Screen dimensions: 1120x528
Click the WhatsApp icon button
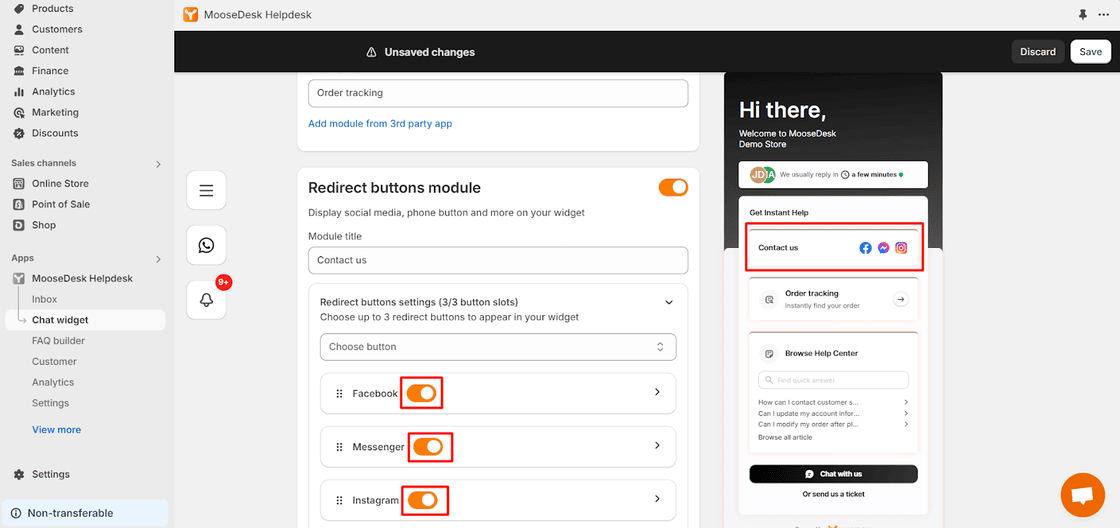click(206, 245)
